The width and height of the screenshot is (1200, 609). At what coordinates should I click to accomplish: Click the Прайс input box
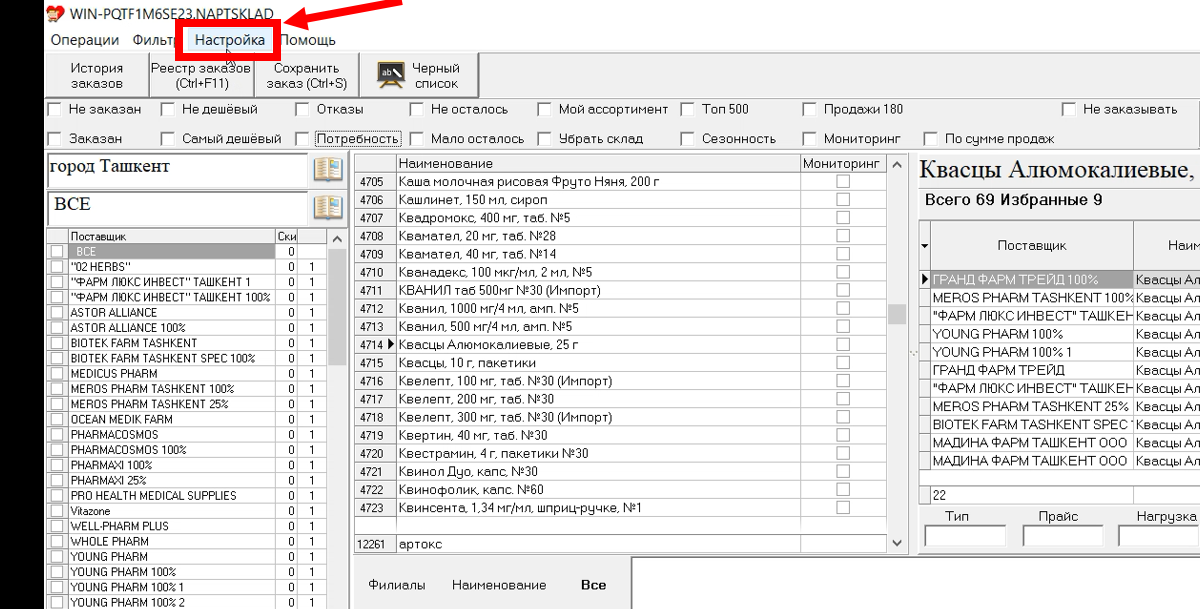click(1063, 536)
